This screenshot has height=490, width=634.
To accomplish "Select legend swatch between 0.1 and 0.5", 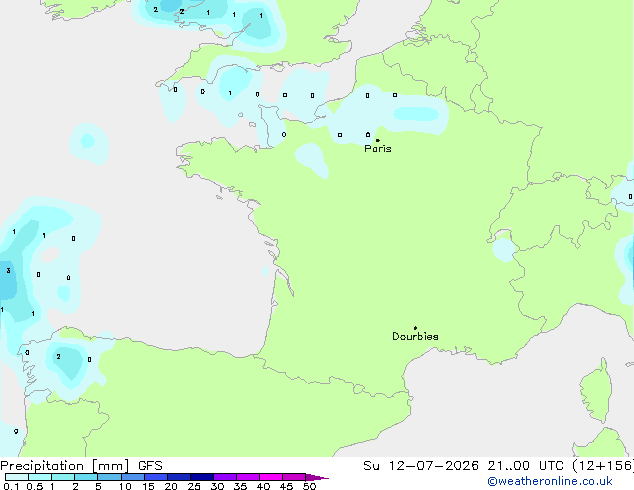I will pyautogui.click(x=17, y=477).
